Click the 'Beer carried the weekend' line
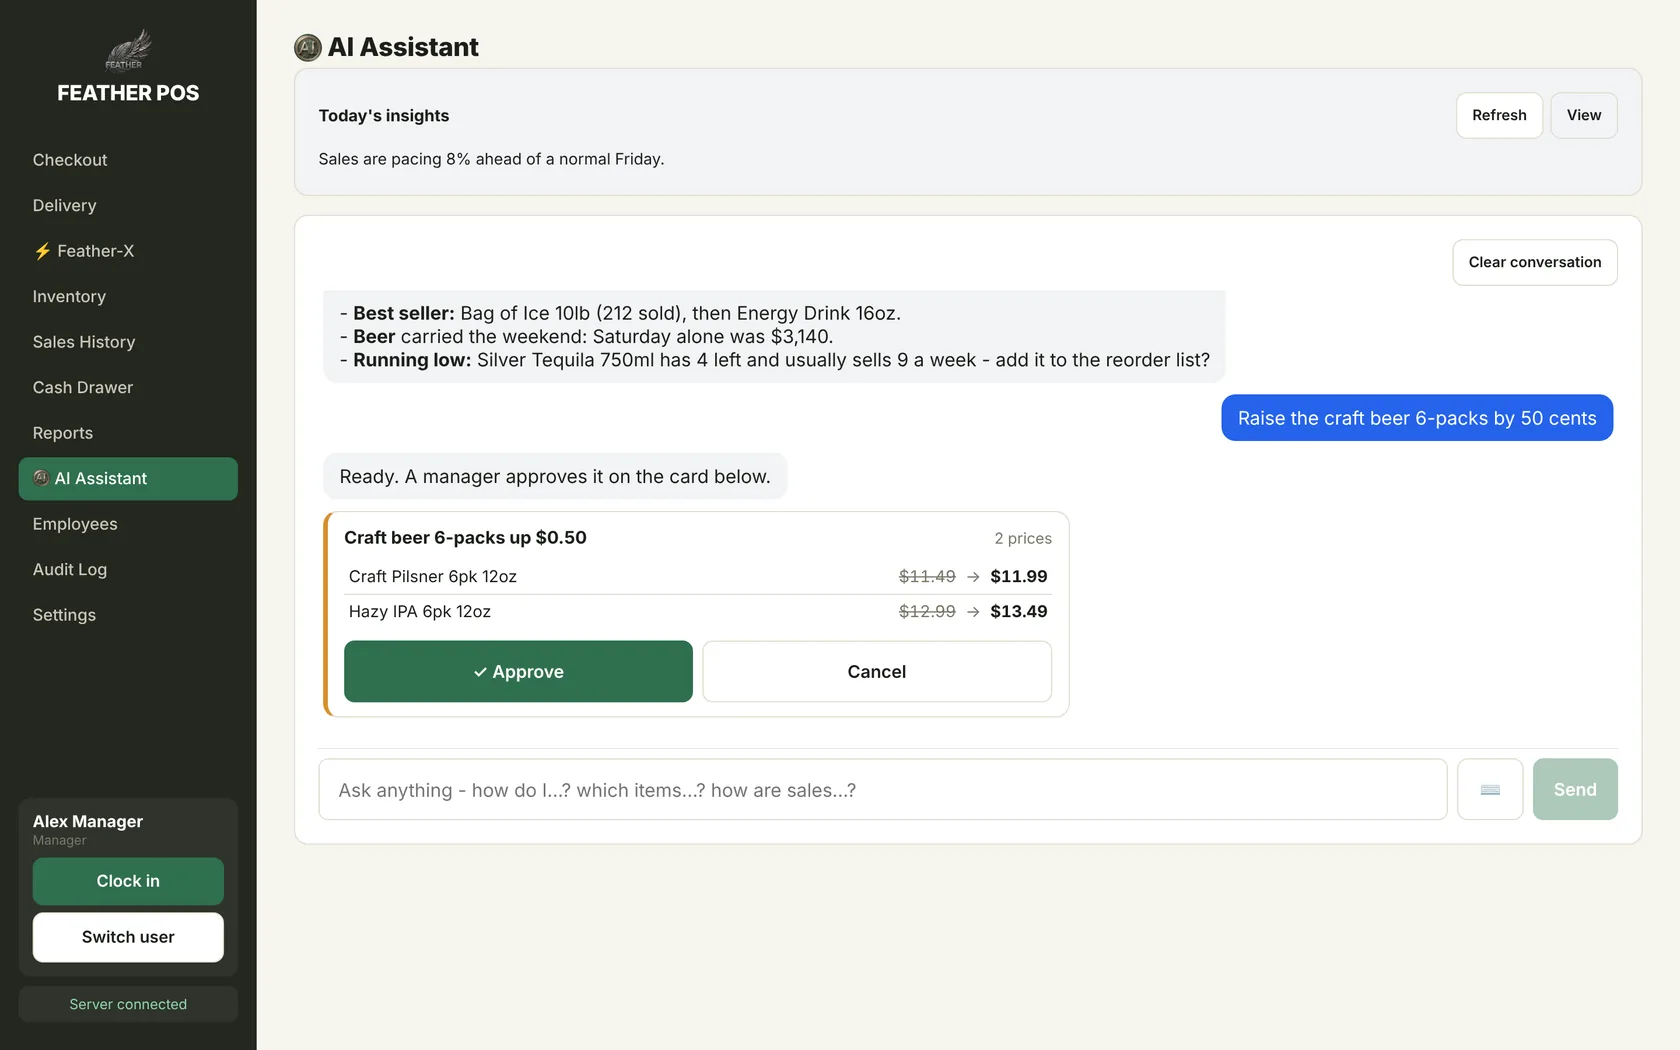 [x=586, y=336]
